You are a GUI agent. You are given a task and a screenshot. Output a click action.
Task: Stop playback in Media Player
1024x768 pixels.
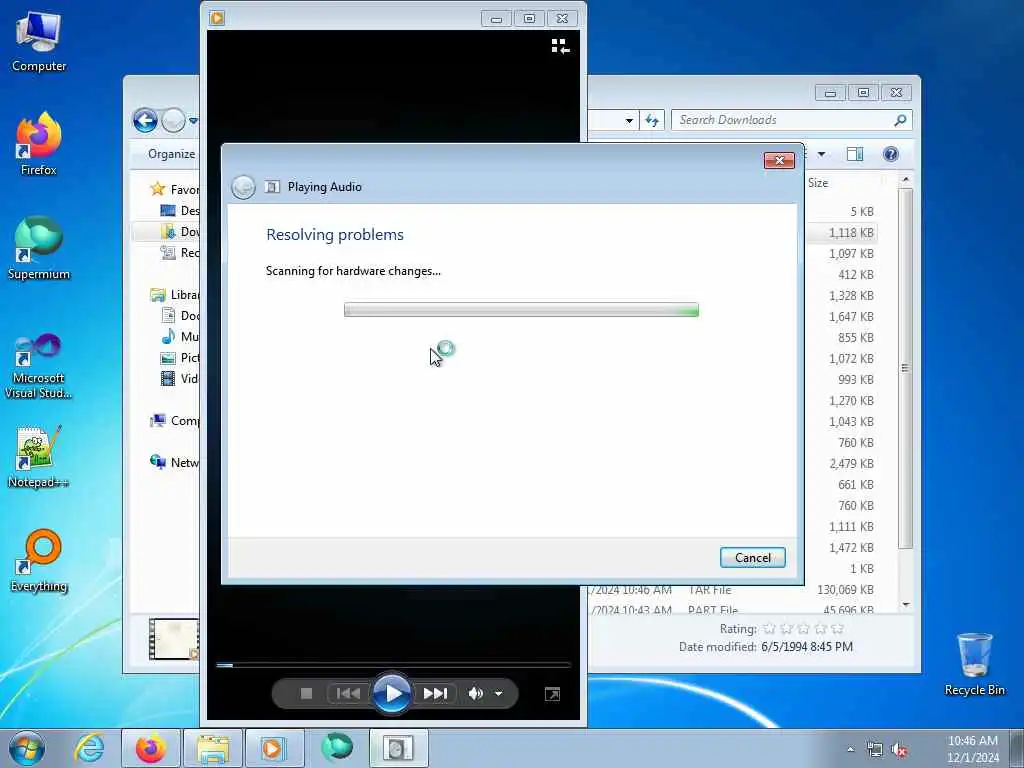point(306,694)
